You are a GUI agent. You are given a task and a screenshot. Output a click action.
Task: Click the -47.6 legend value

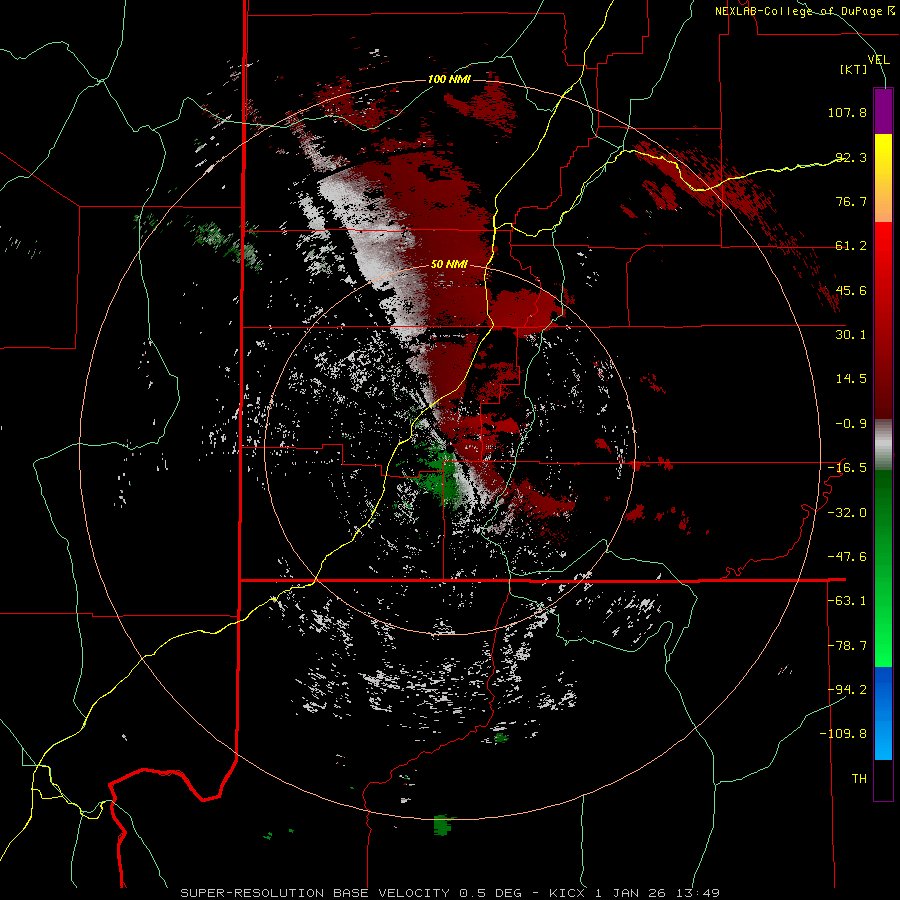point(847,557)
